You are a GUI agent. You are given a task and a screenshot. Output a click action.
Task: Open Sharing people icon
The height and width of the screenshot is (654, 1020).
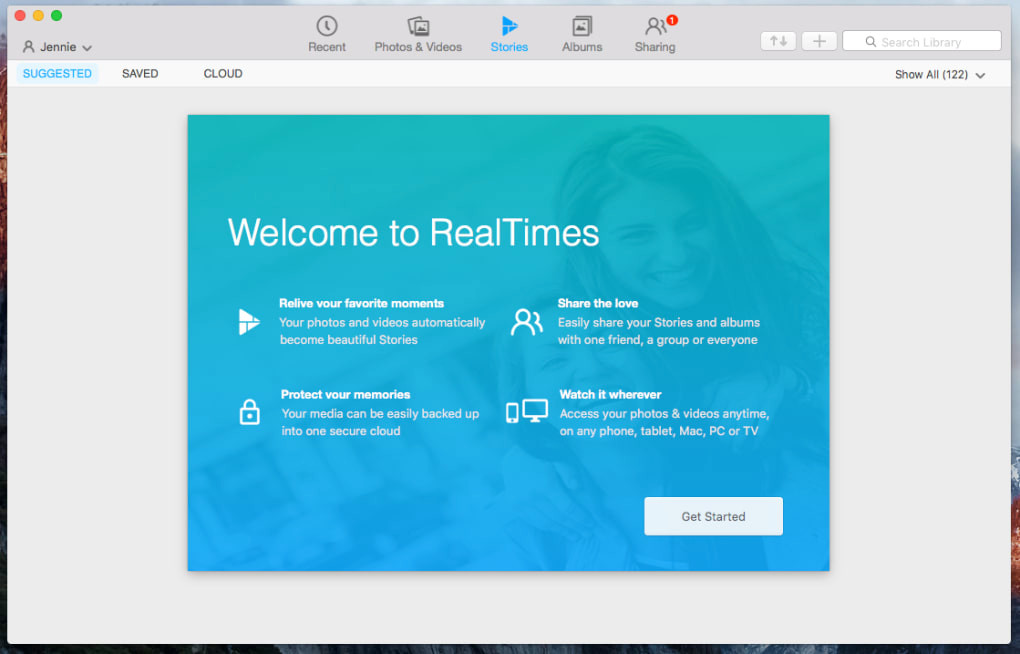coord(656,26)
